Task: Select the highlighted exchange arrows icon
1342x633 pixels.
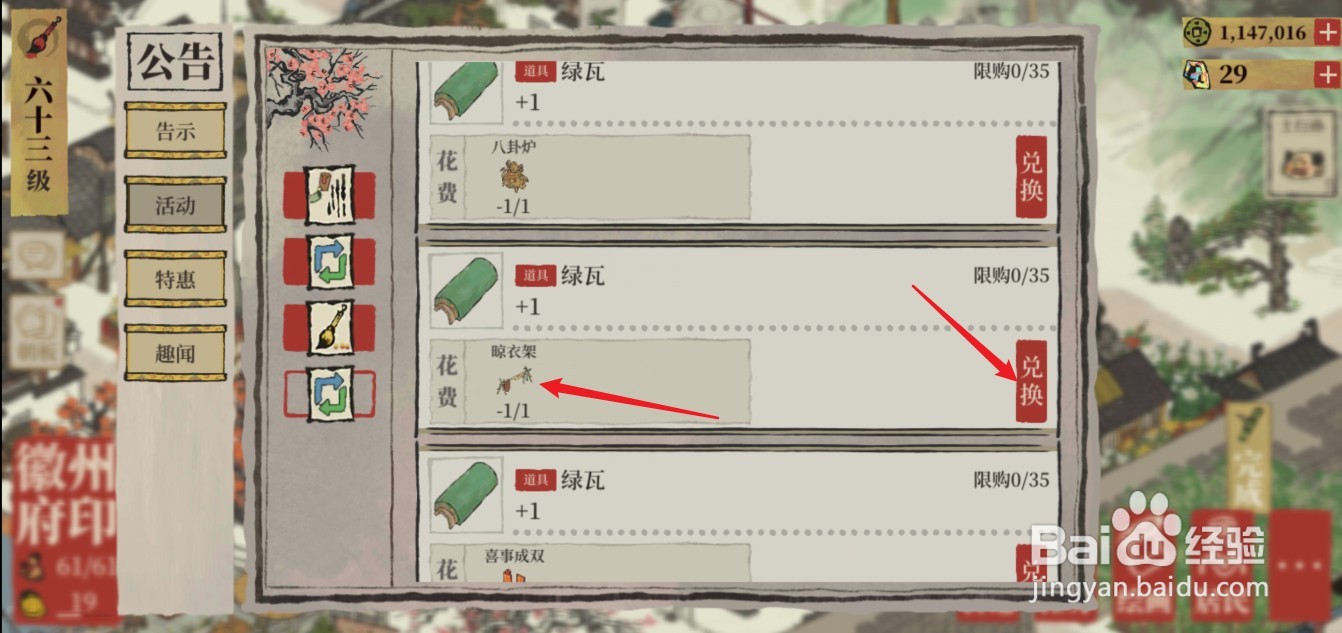Action: 330,393
